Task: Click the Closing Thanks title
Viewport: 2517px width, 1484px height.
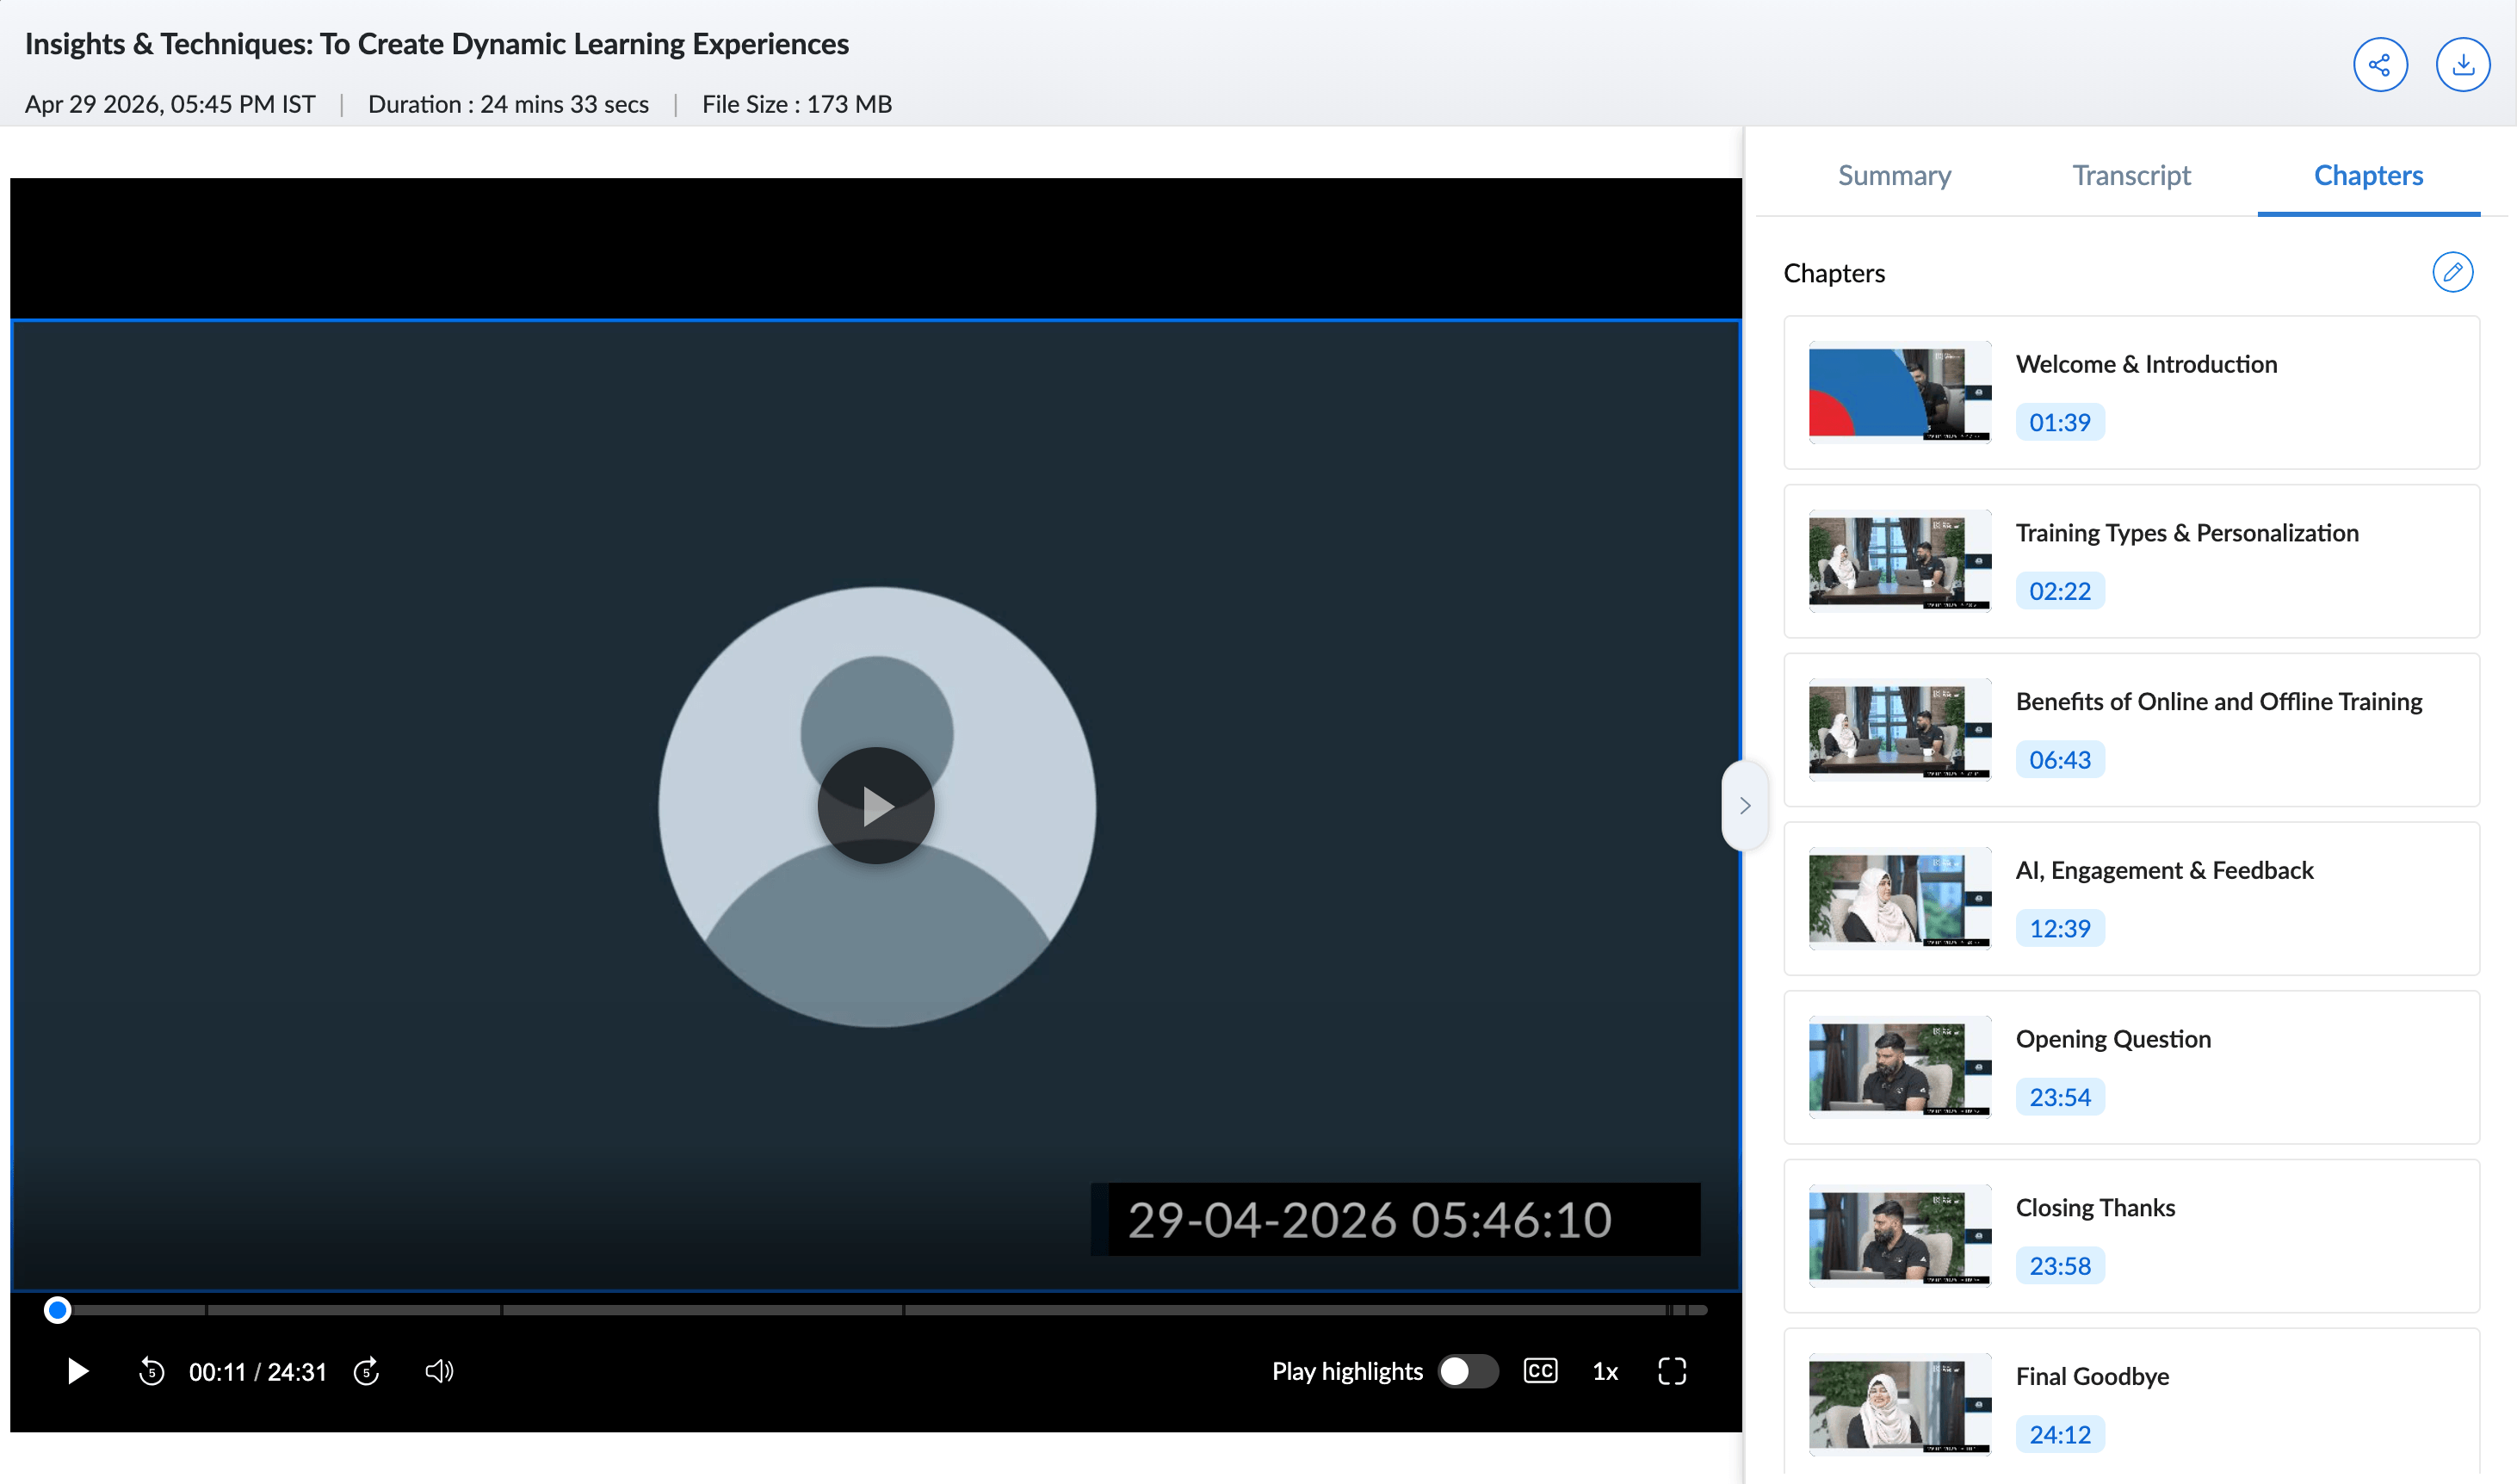Action: point(2095,1208)
